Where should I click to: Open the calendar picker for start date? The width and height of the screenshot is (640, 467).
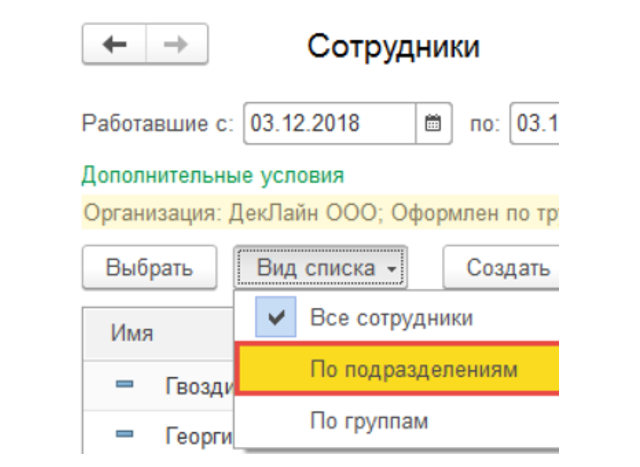pyautogui.click(x=433, y=124)
